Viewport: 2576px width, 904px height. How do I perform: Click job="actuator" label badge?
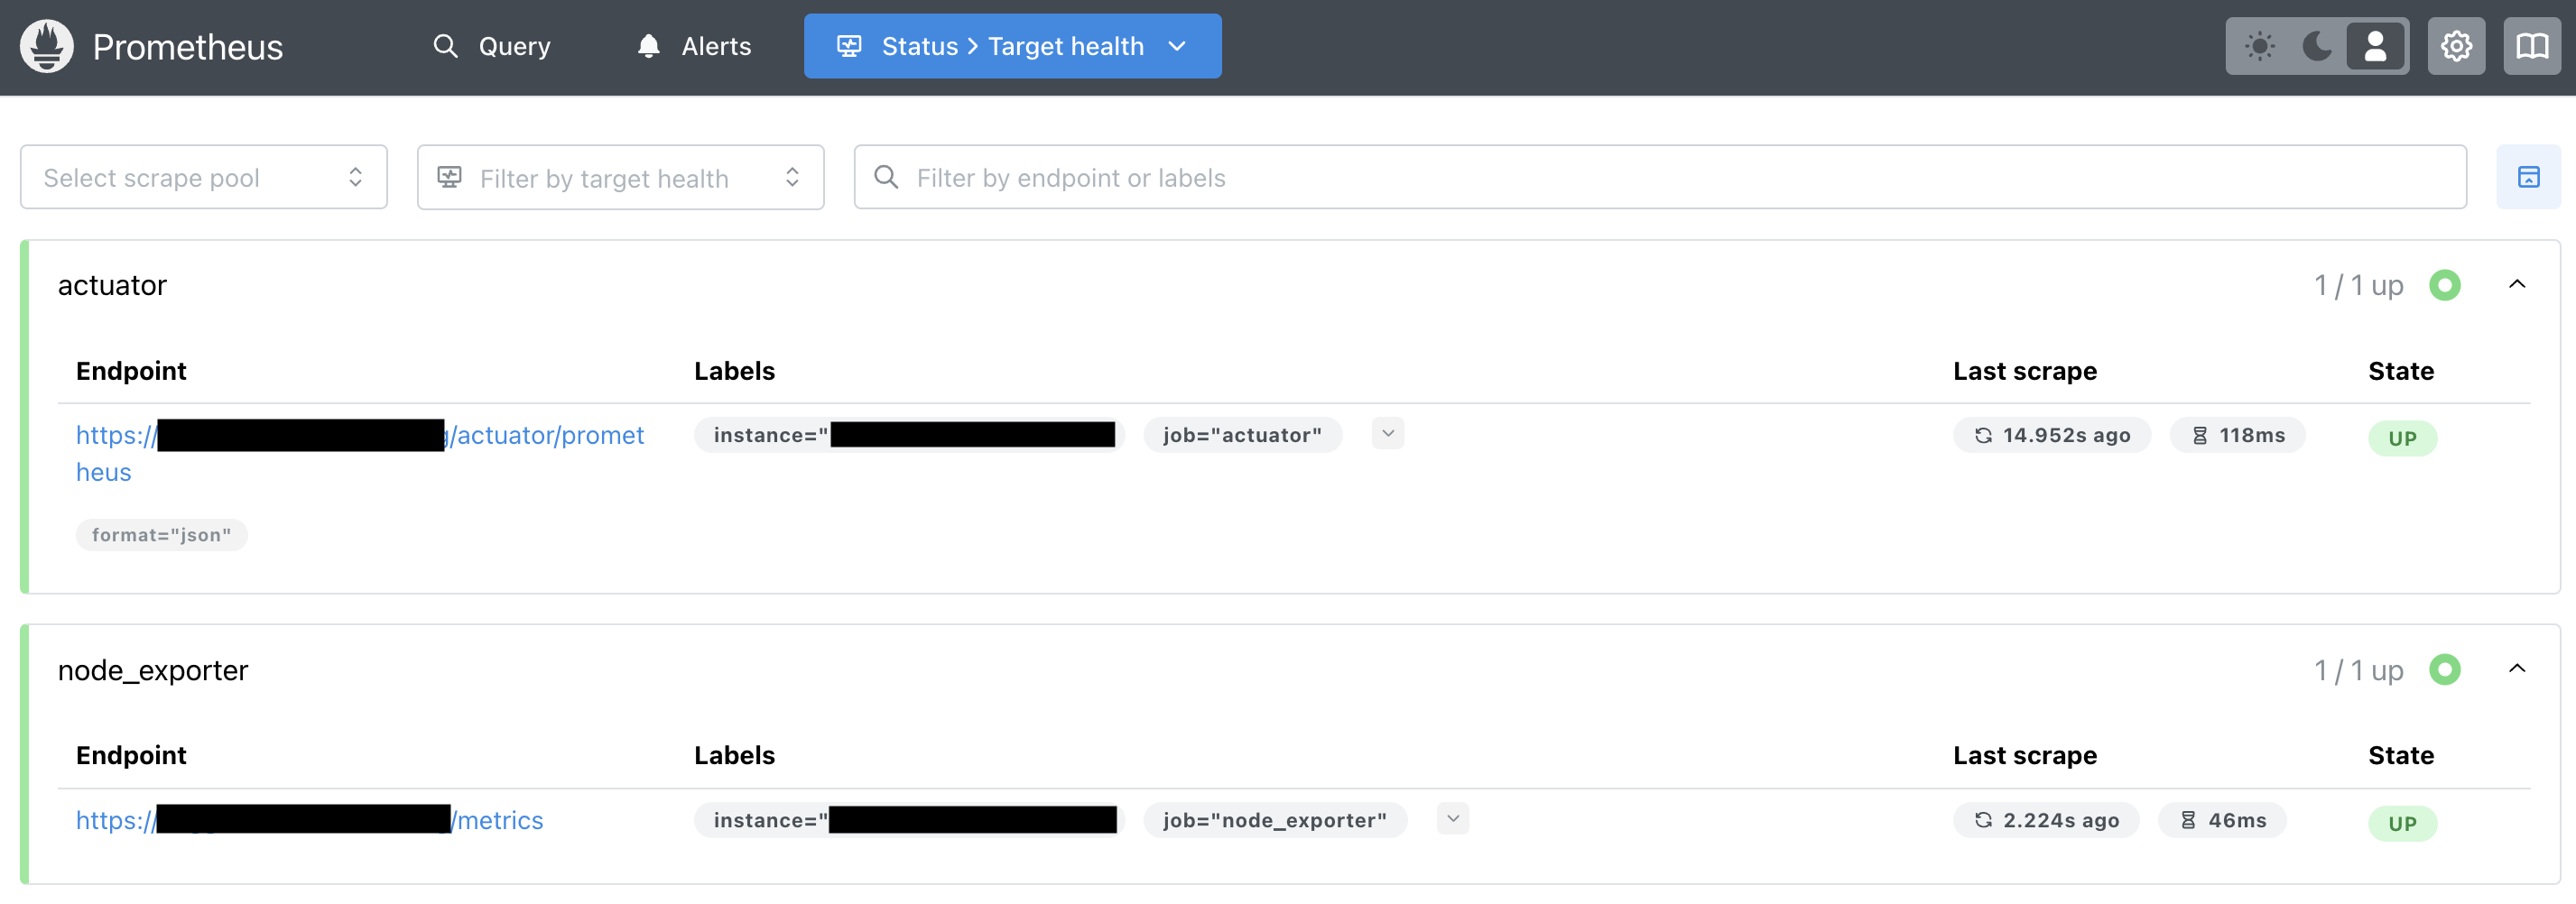point(1242,435)
